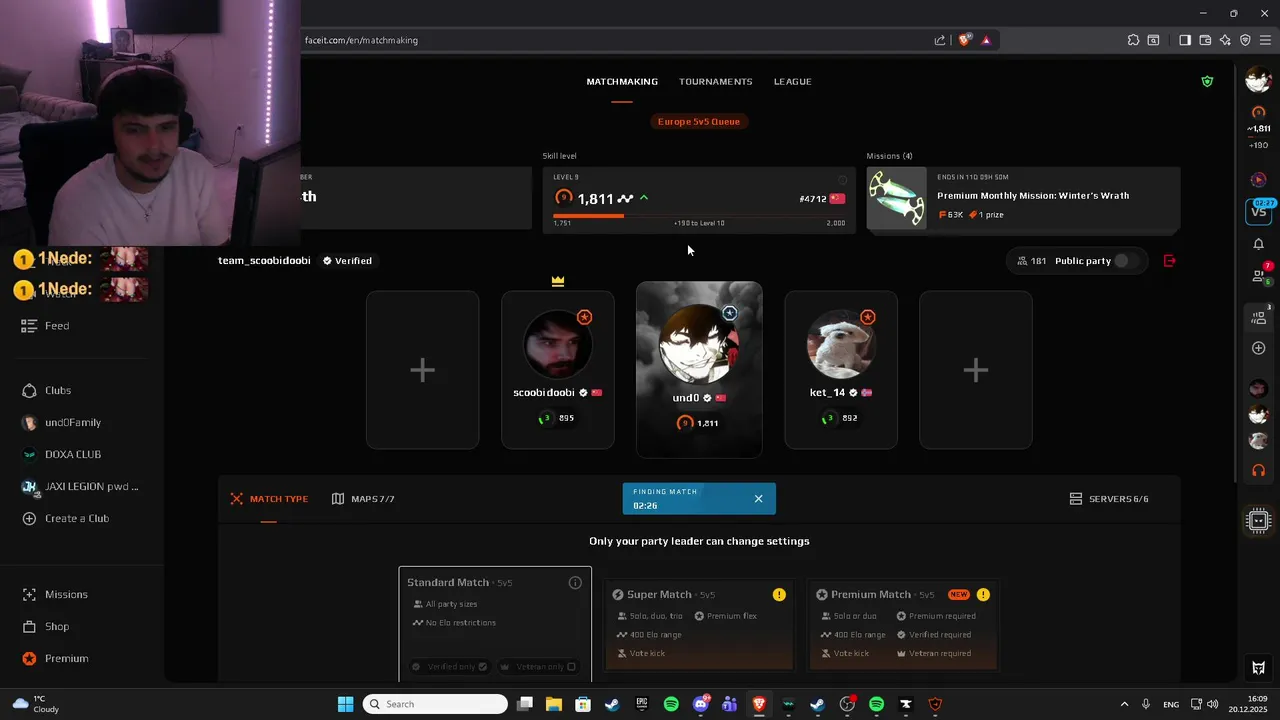The image size is (1280, 720).
Task: Open the Premium star menu item
Action: (x=55, y=658)
